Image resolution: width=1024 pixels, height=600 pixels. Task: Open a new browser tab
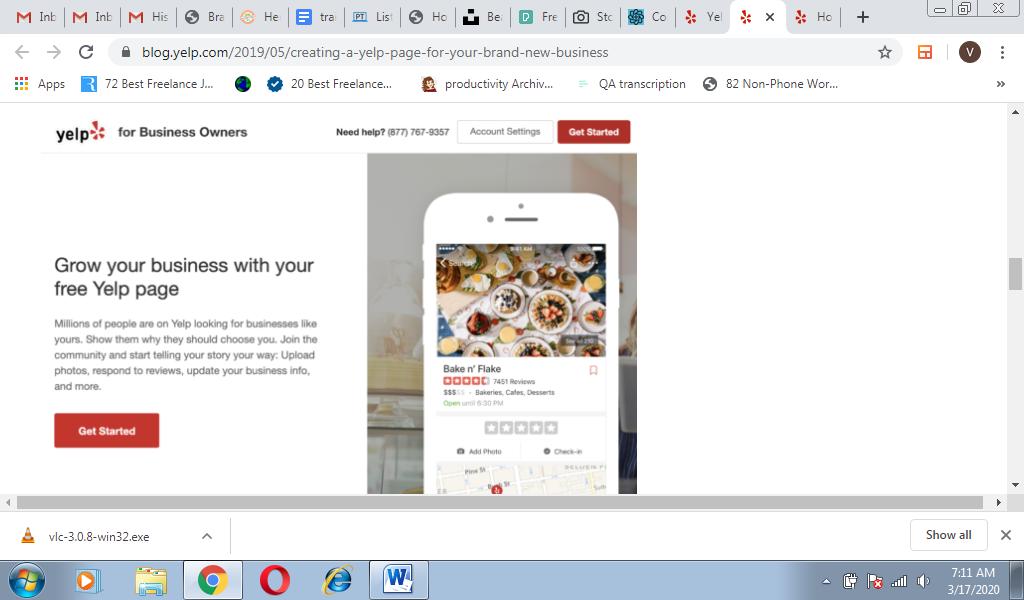pyautogui.click(x=863, y=17)
